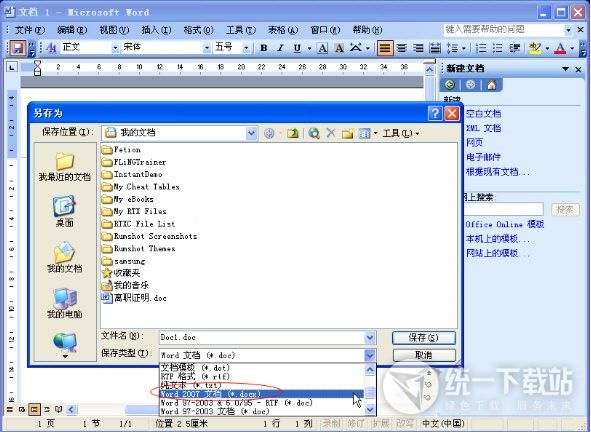
Task: Click the create new folder icon
Action: click(348, 133)
